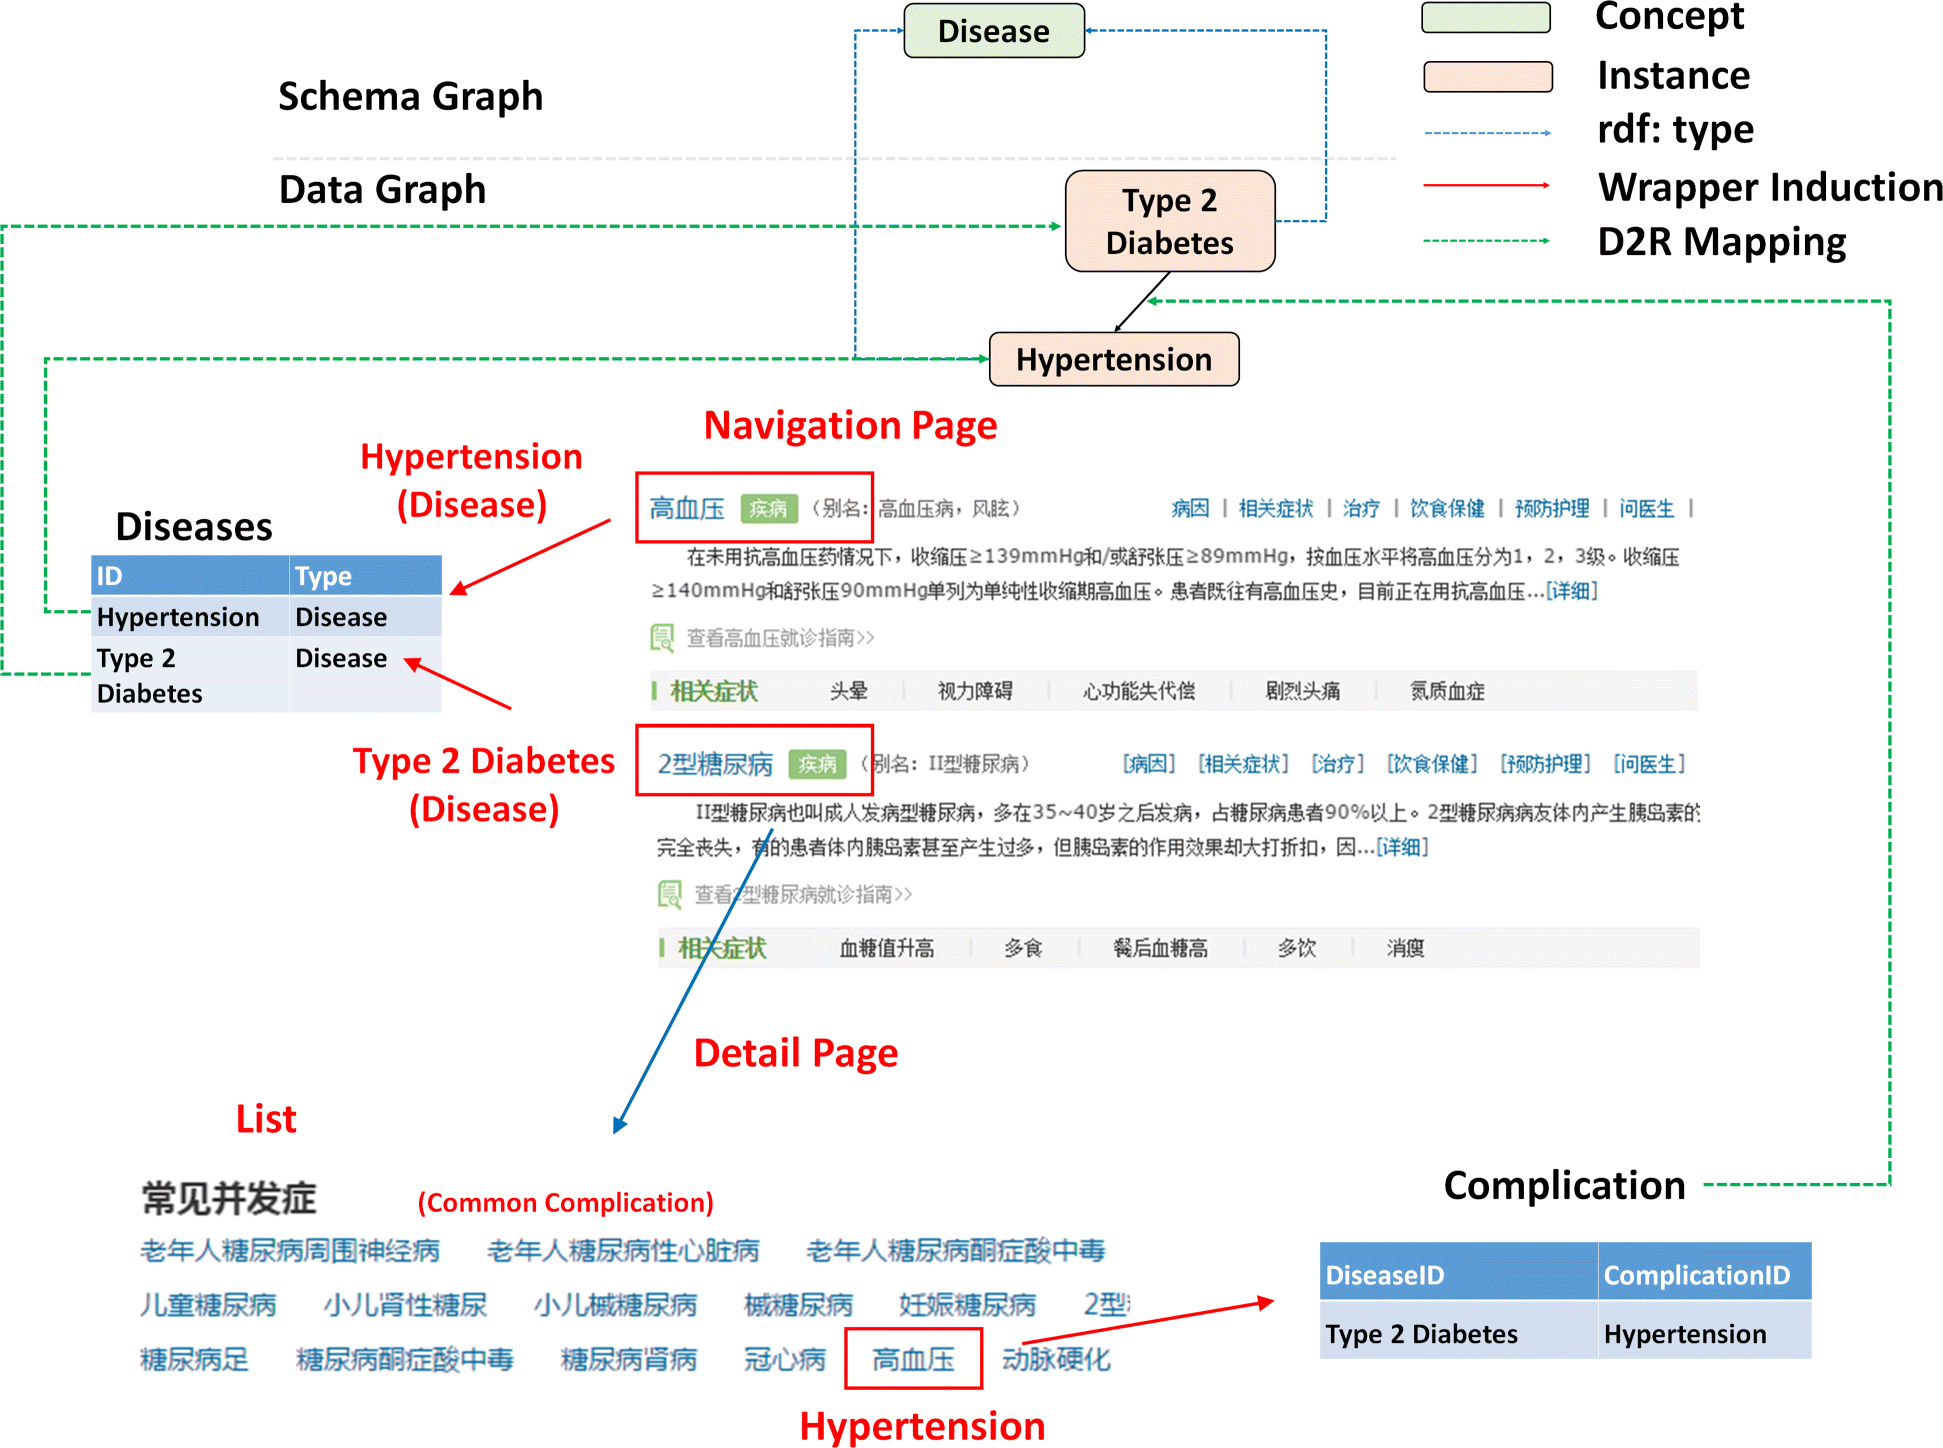Open the [治疗] link for 2型糖尿病
Image resolution: width=1943 pixels, height=1448 pixels.
[1337, 764]
